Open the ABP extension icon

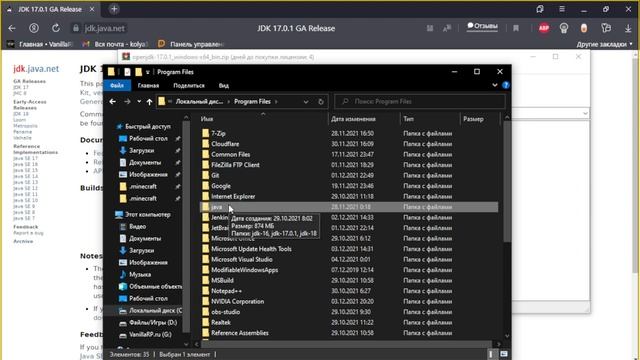(x=544, y=28)
